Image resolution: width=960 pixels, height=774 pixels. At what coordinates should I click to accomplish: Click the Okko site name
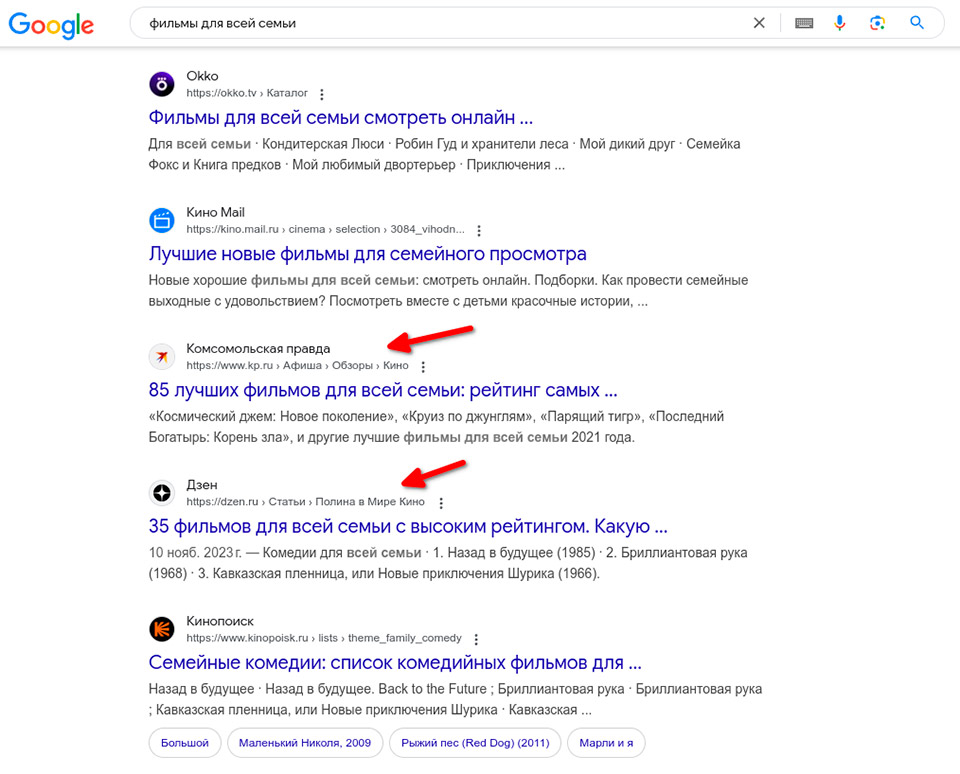(x=203, y=76)
